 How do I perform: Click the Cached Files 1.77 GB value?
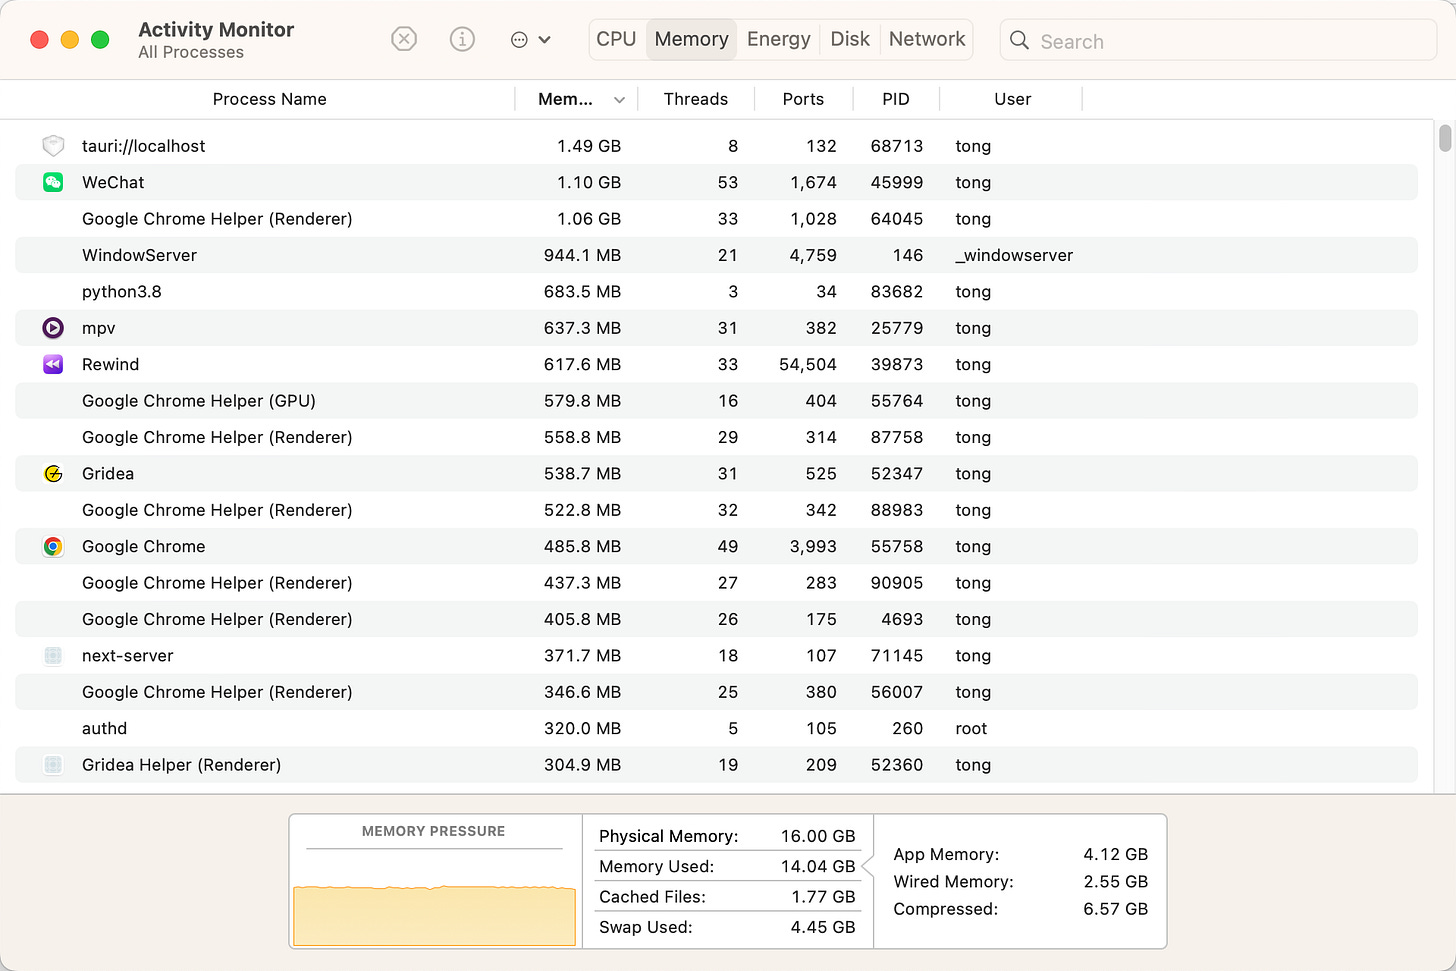tap(823, 897)
